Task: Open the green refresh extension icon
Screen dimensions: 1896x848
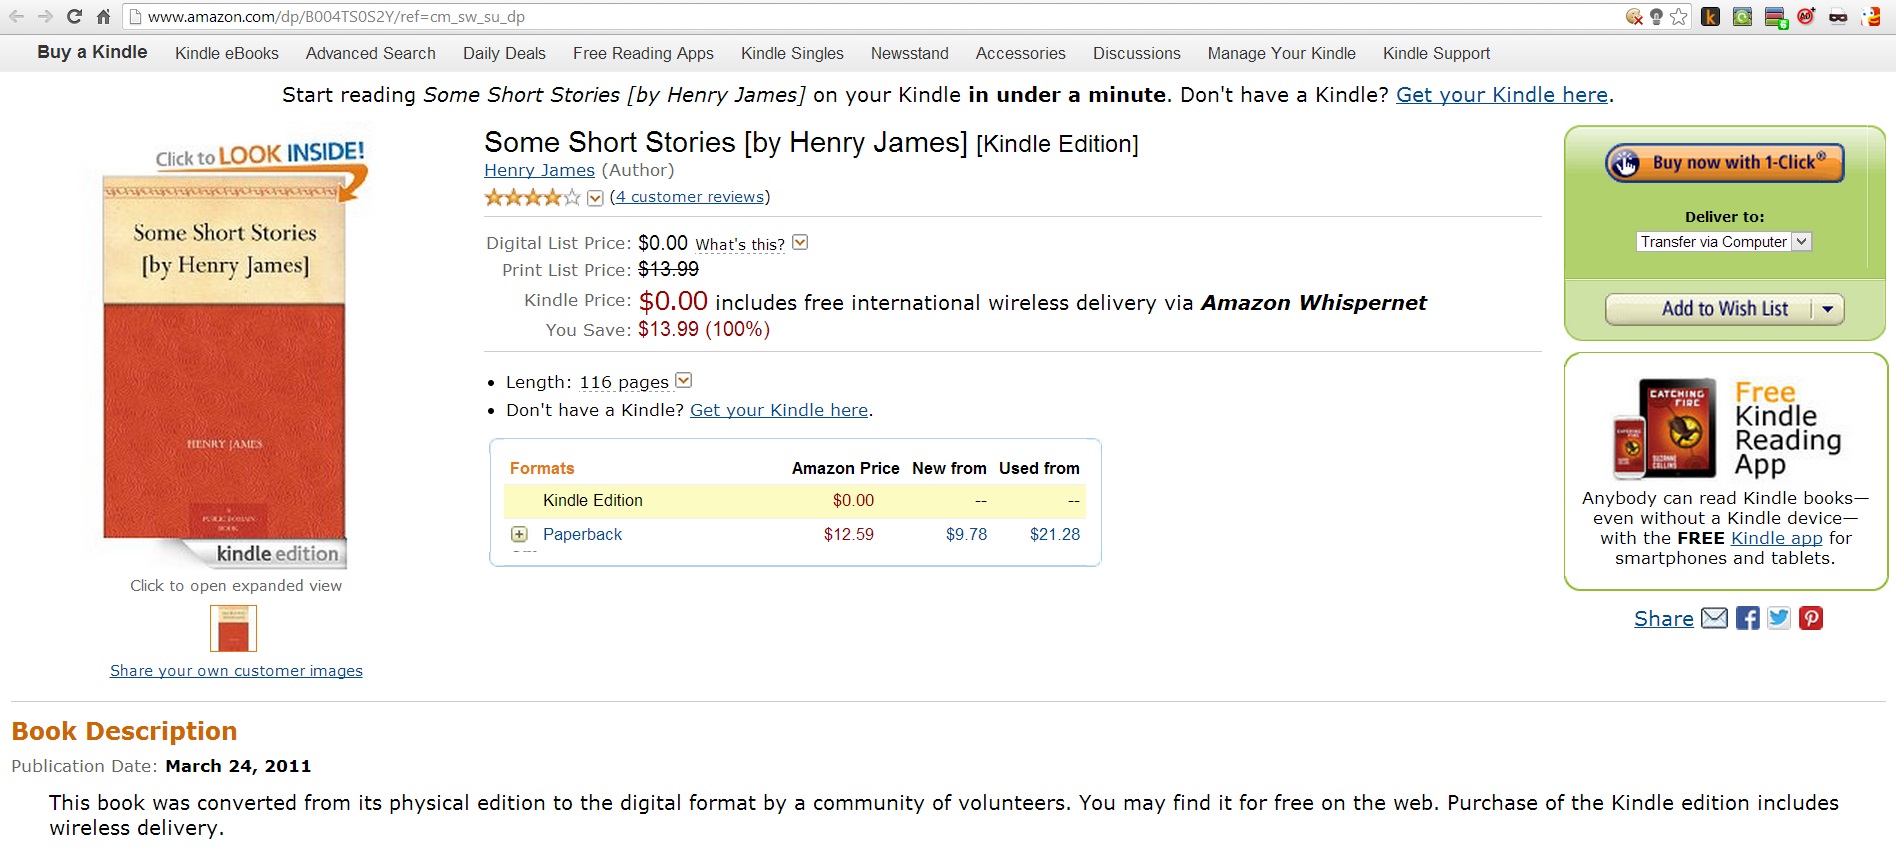Action: [1742, 16]
